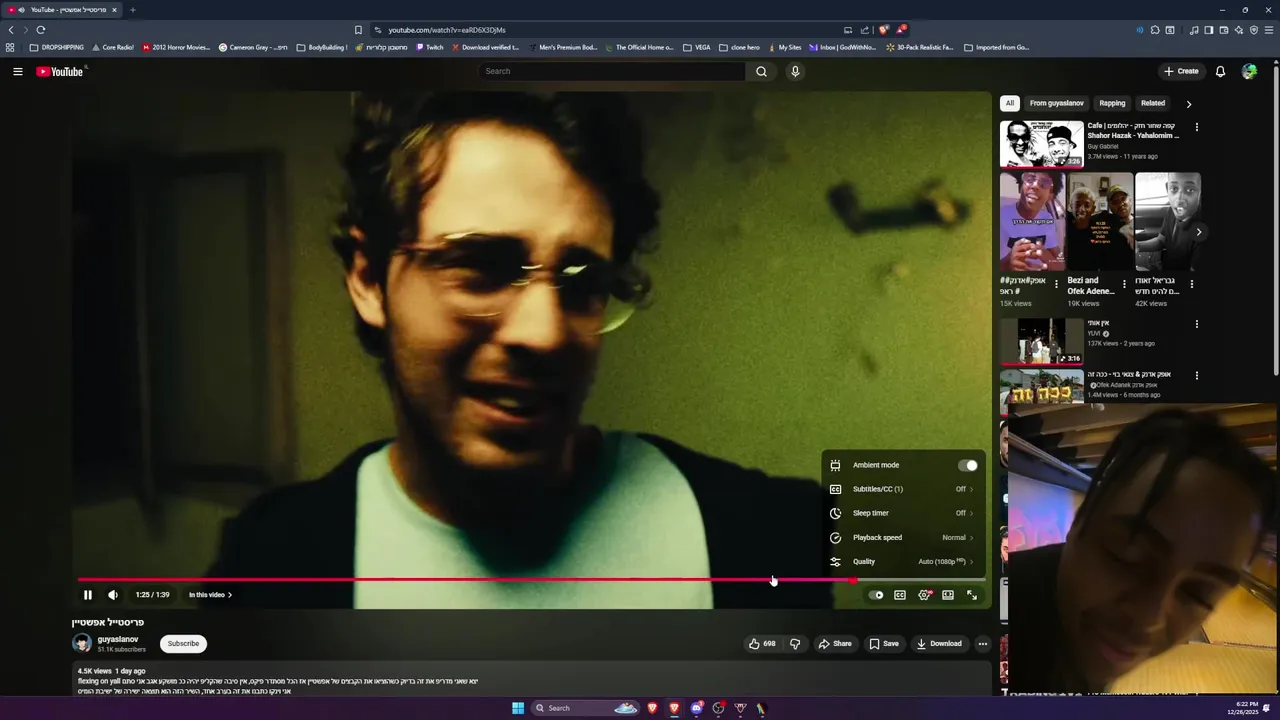Share the video

[x=835, y=644]
